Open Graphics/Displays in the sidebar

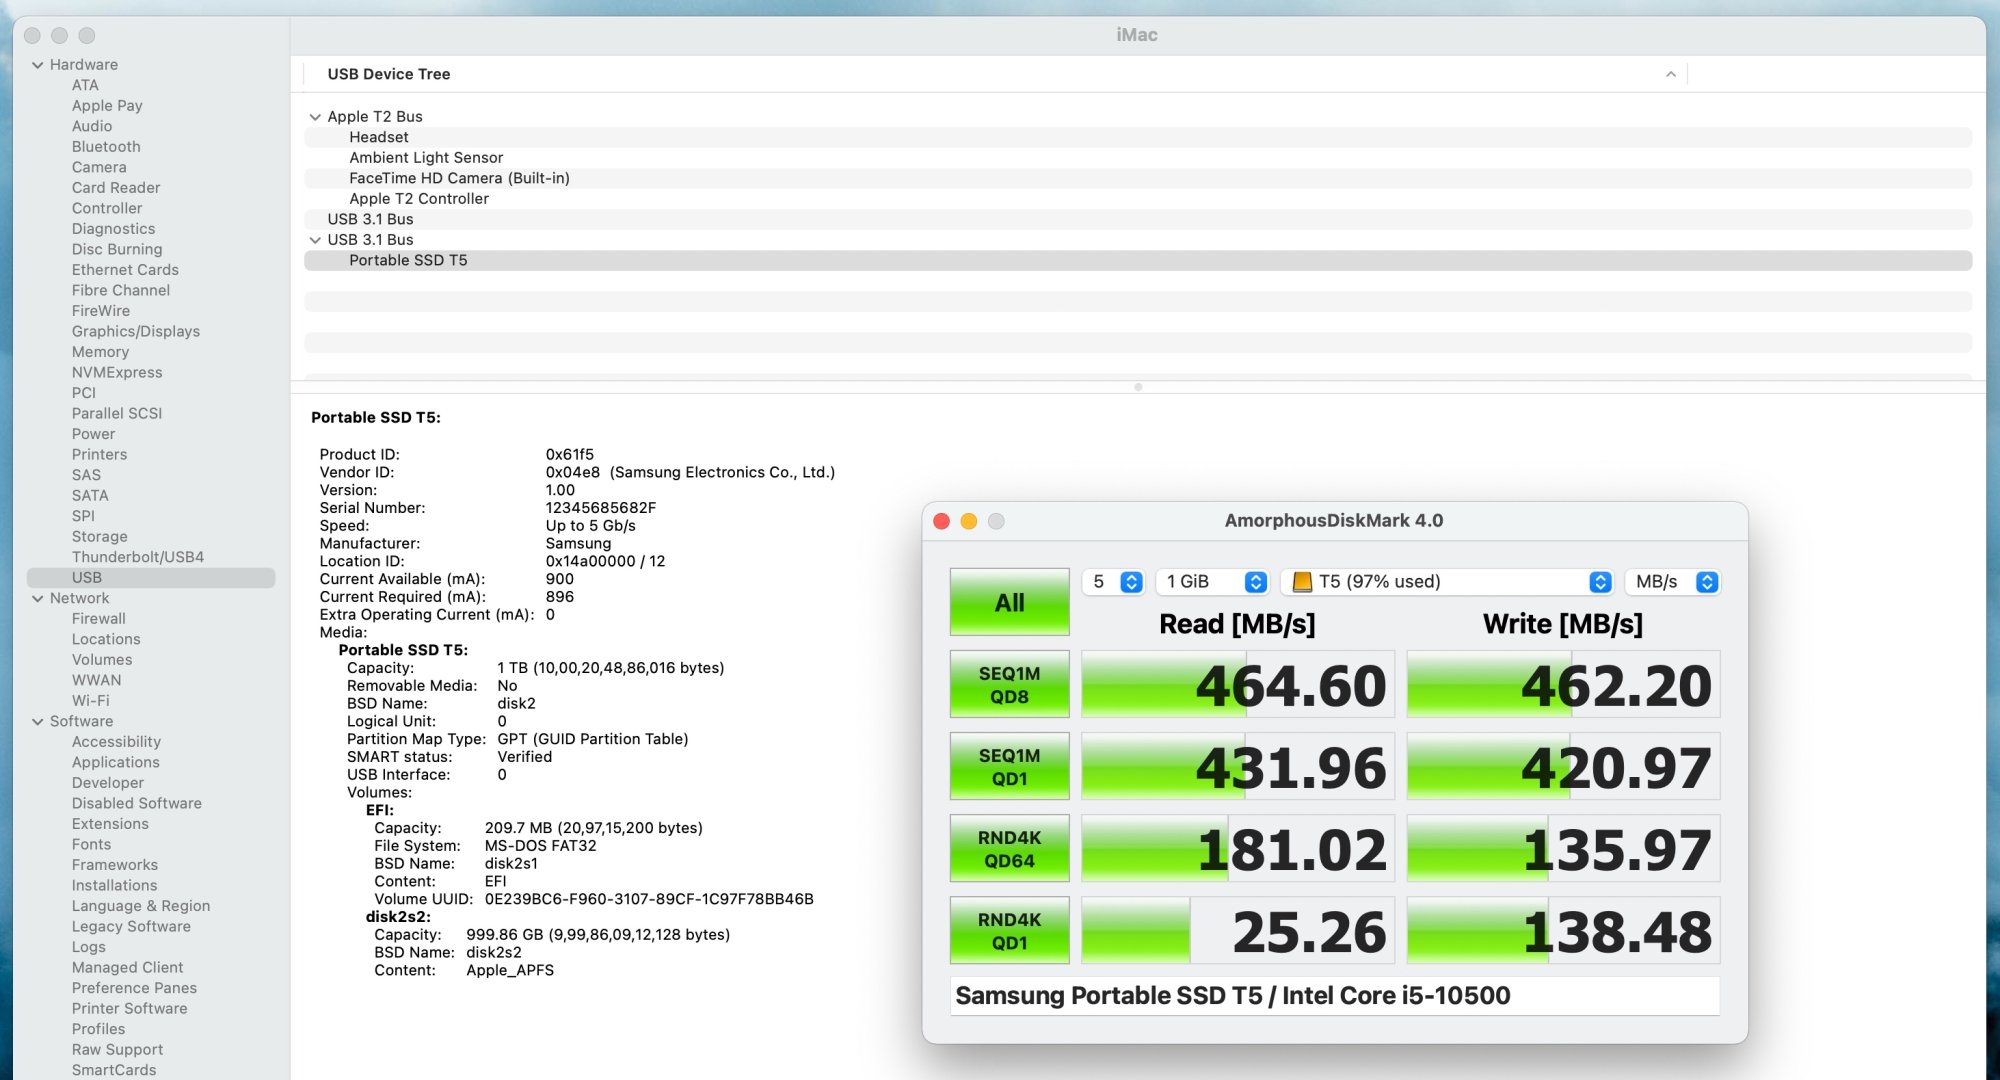(135, 331)
